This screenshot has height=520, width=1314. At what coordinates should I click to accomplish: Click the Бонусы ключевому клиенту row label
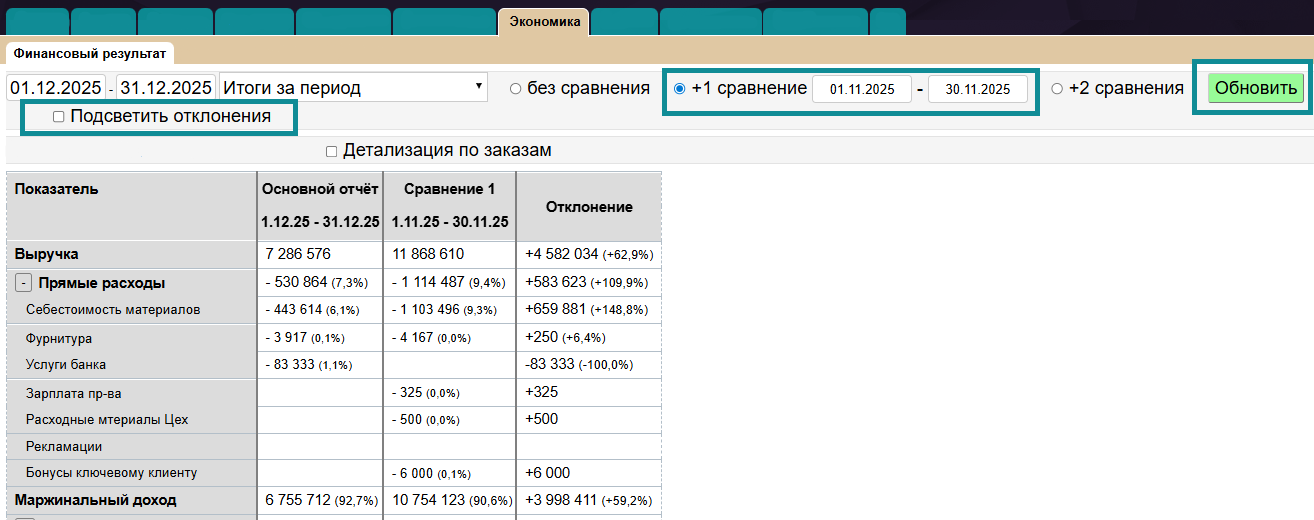click(111, 472)
